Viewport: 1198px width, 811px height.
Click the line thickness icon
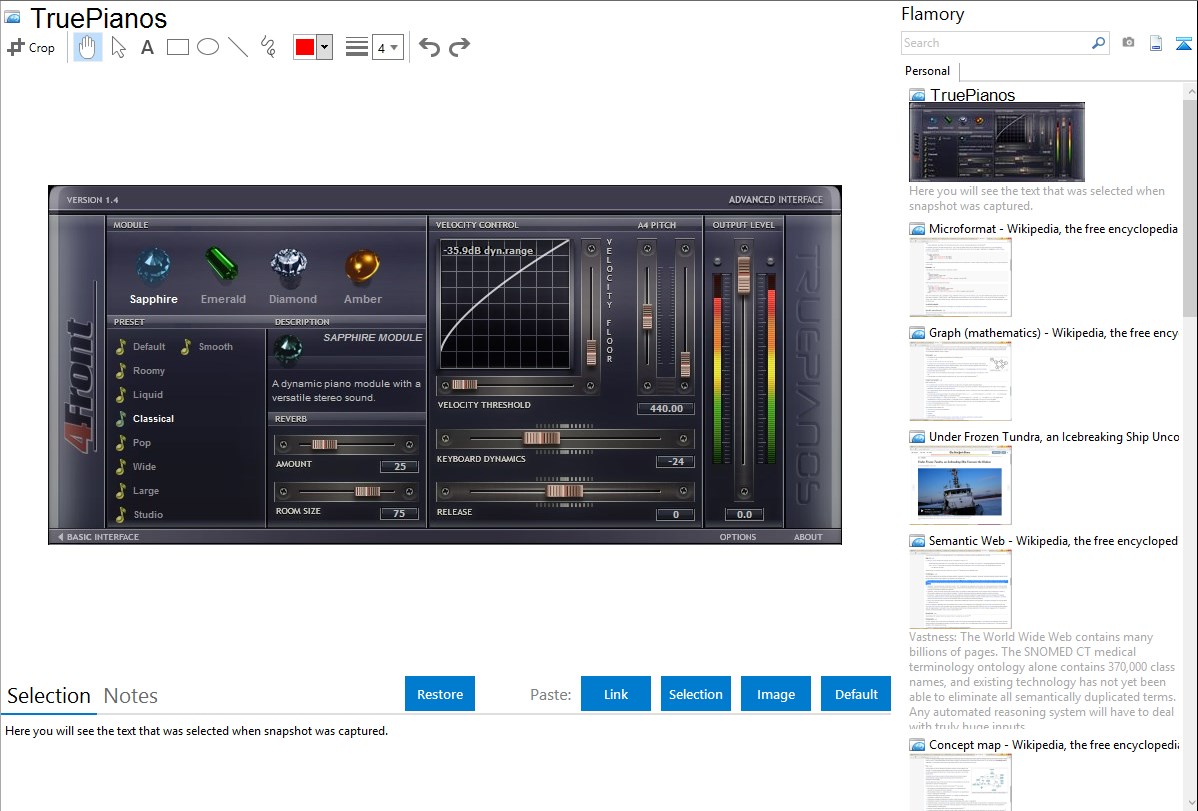(x=357, y=47)
